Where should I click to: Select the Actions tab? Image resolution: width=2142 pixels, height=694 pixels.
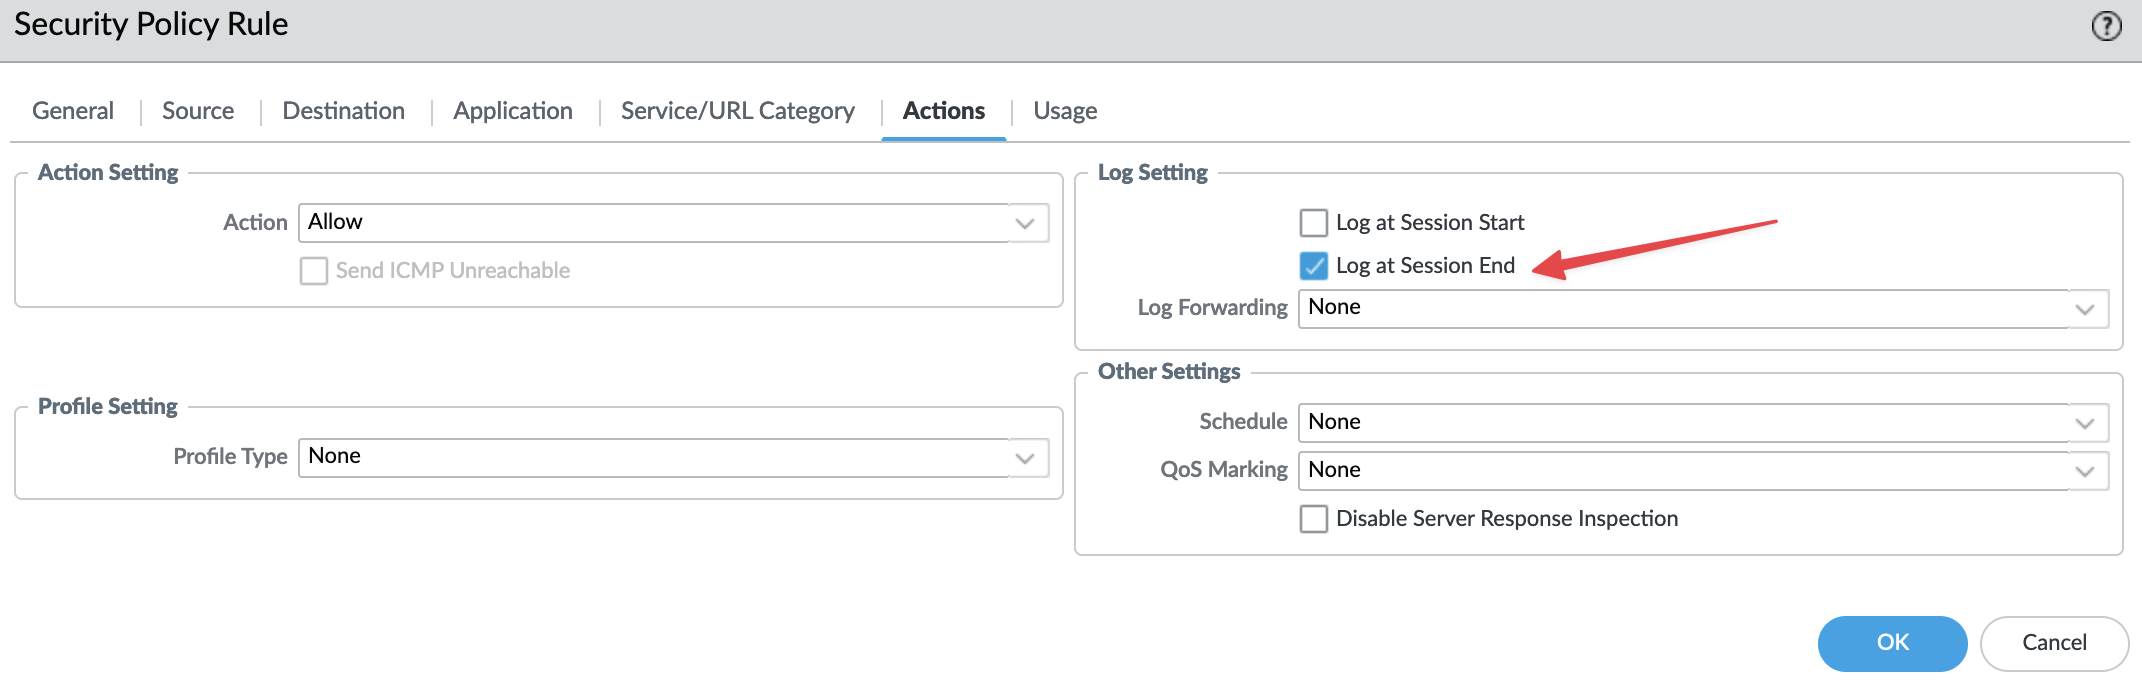tap(943, 111)
